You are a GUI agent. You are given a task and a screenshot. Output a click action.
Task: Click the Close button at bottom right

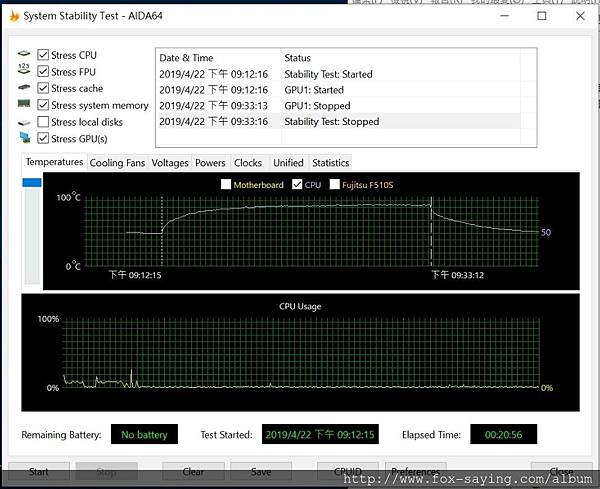[561, 471]
